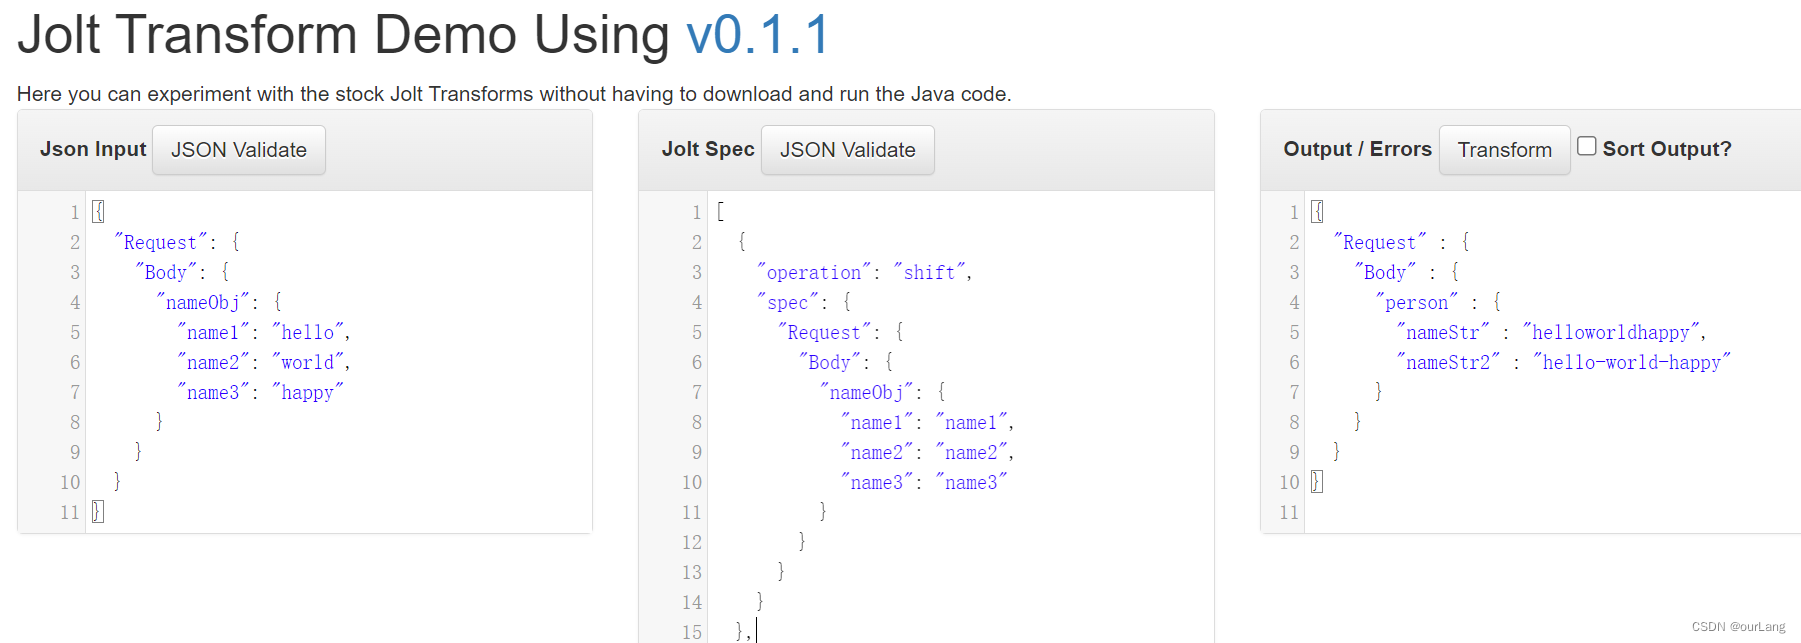
Task: Click the "person" key in Output
Action: (1417, 302)
